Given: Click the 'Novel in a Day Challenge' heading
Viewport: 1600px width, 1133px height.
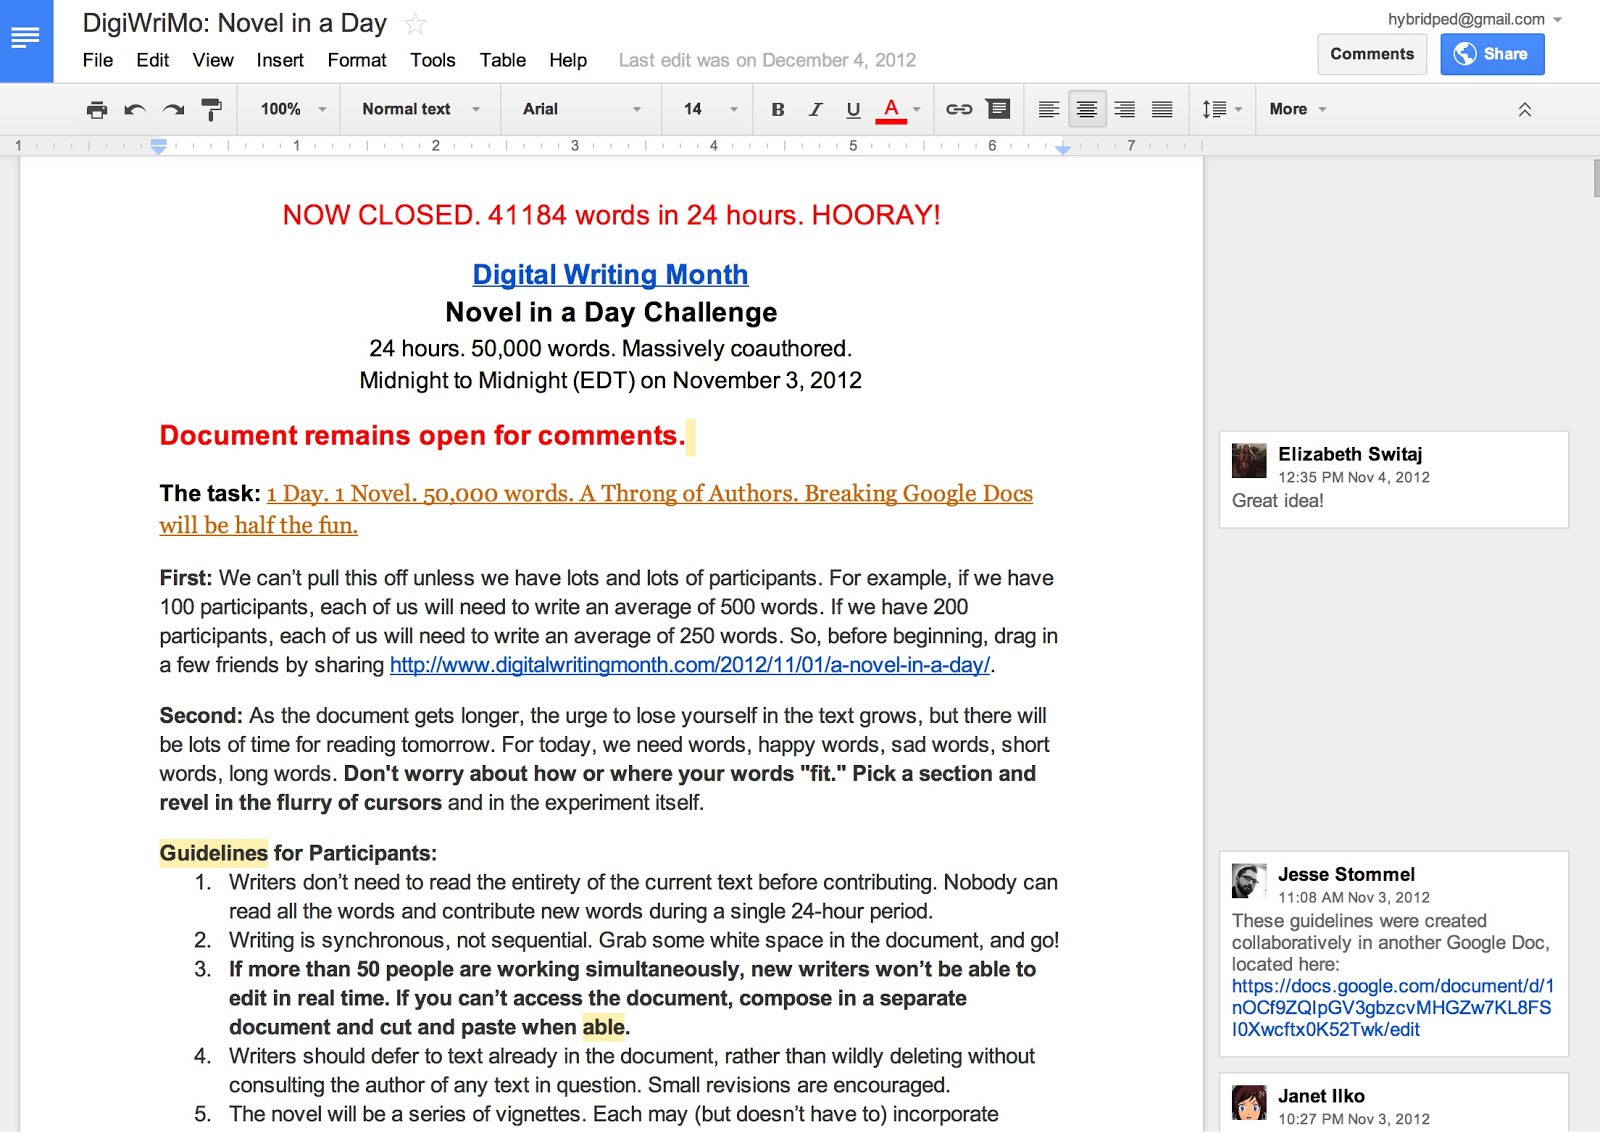Looking at the screenshot, I should click(x=611, y=312).
